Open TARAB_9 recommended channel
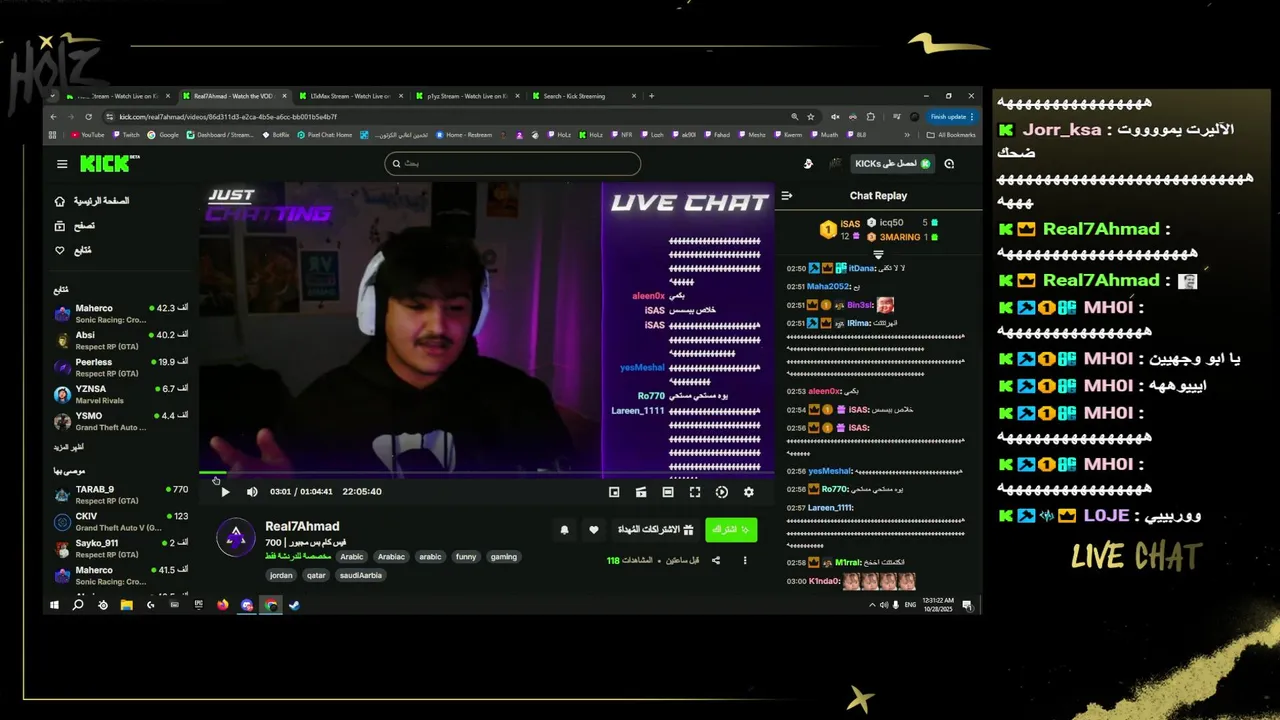The height and width of the screenshot is (720, 1280). coord(120,495)
